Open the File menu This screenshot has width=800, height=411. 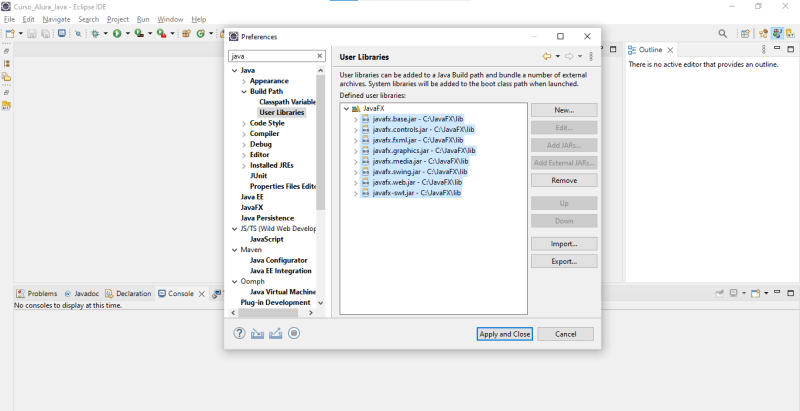pos(9,19)
